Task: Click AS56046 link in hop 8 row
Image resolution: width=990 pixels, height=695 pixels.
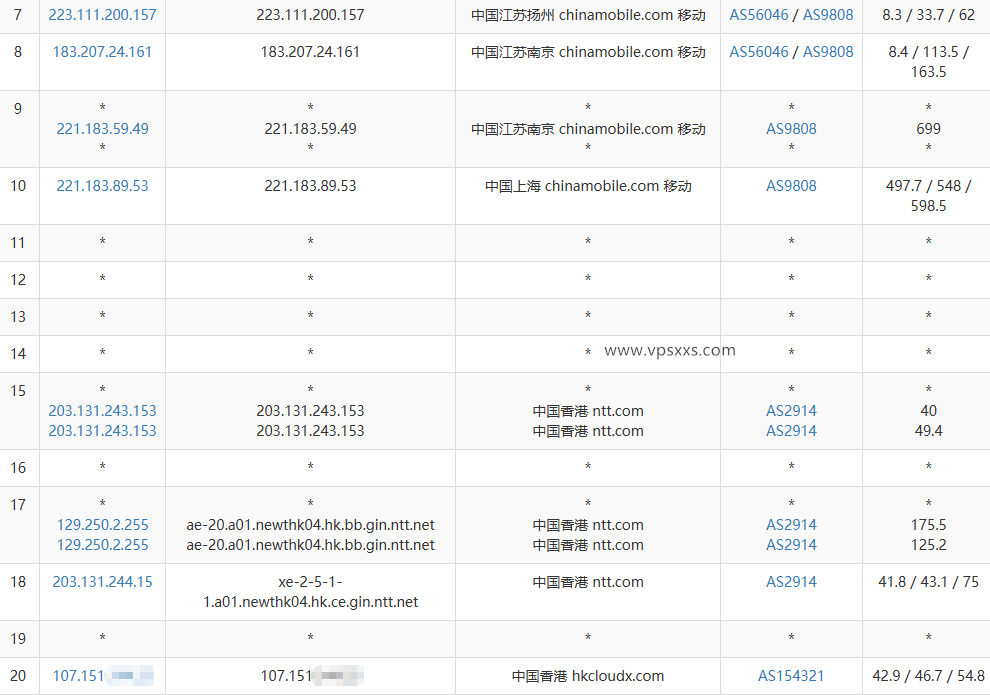Action: pos(759,52)
